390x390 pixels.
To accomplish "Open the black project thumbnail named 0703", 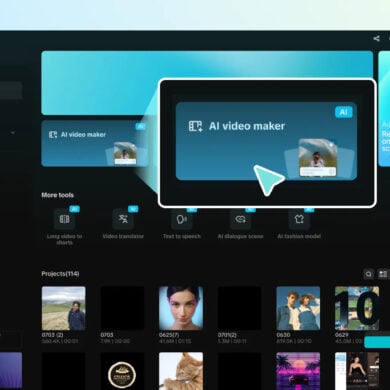I will click(x=122, y=308).
